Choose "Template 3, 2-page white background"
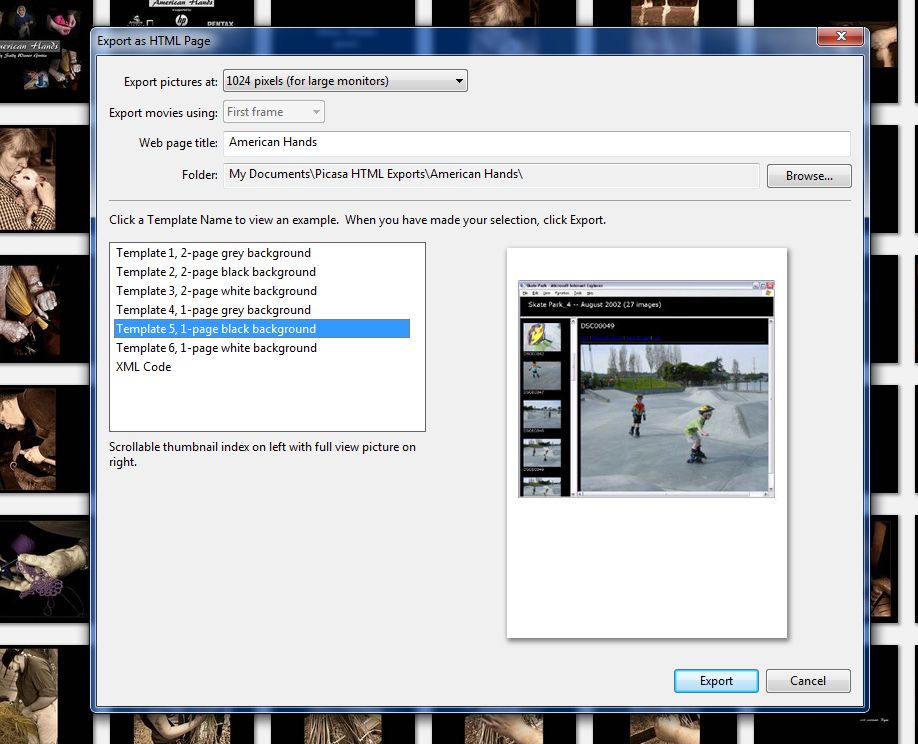 216,291
